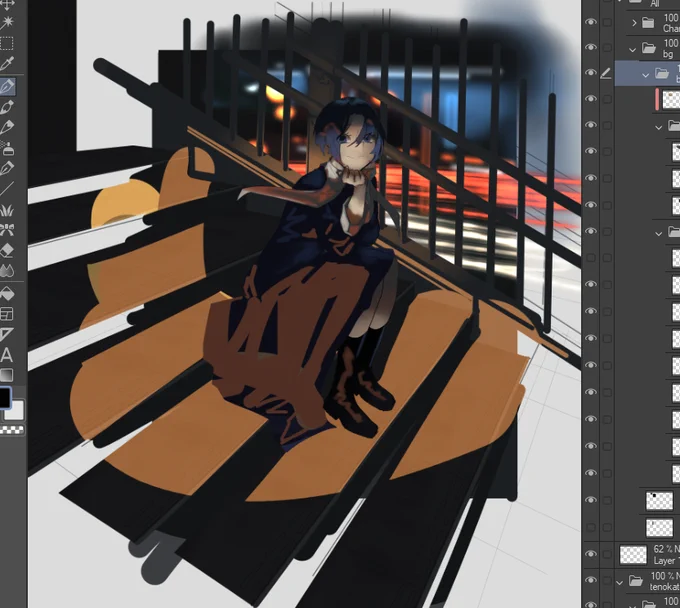The image size is (680, 608).
Task: Select the Blend tool
Action: coord(7,271)
